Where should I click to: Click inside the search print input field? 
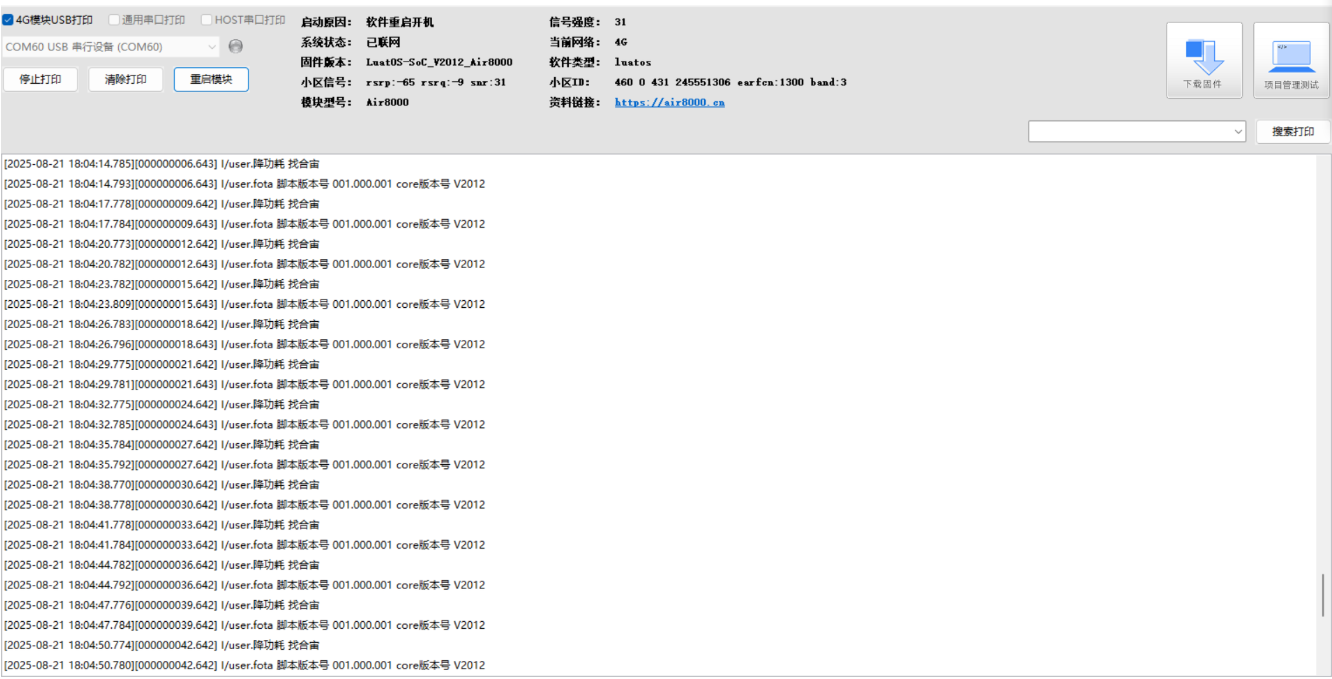(x=1130, y=131)
